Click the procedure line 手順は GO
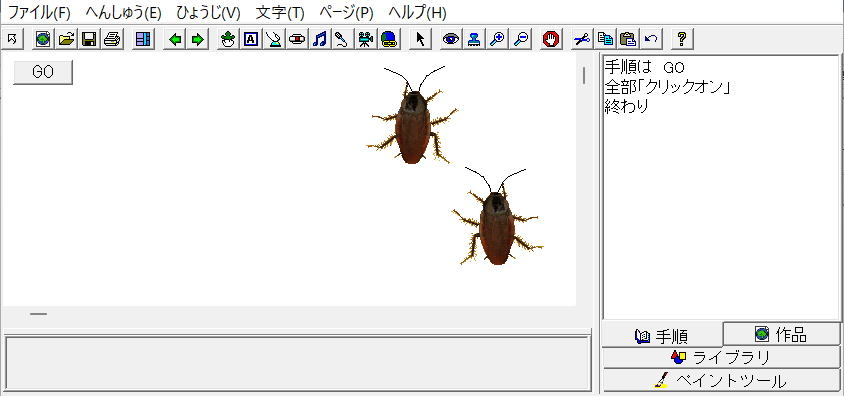This screenshot has height=396, width=844. (644, 68)
